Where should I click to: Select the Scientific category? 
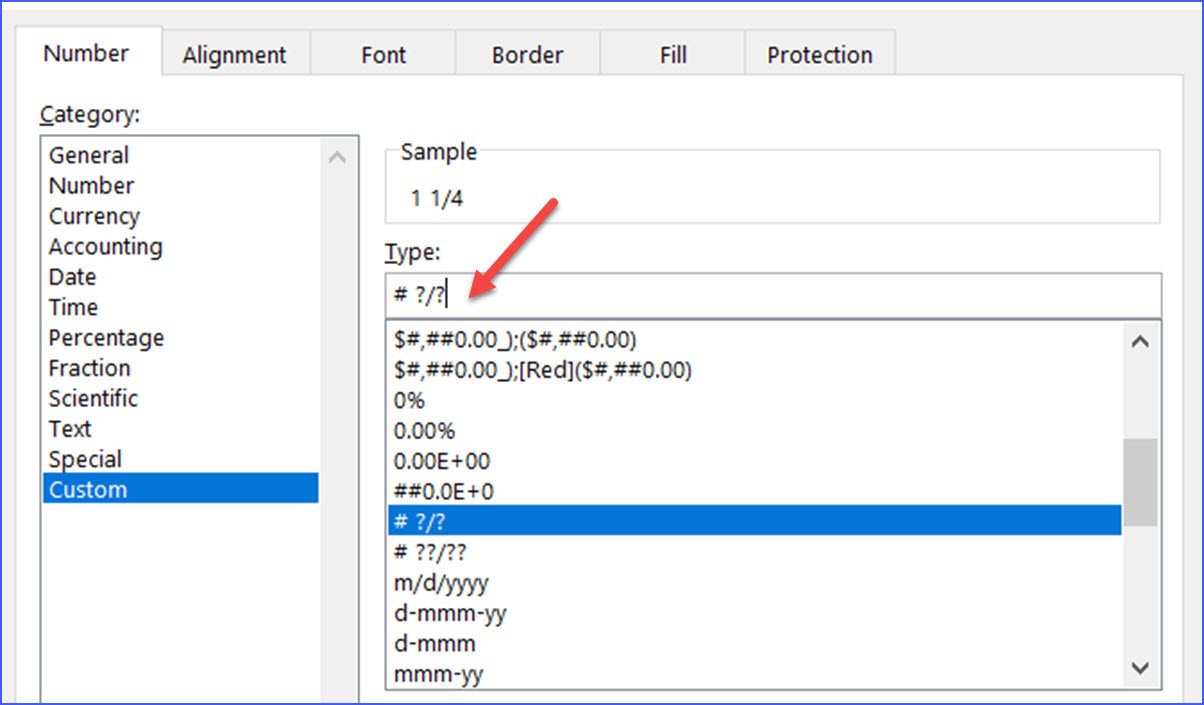93,398
